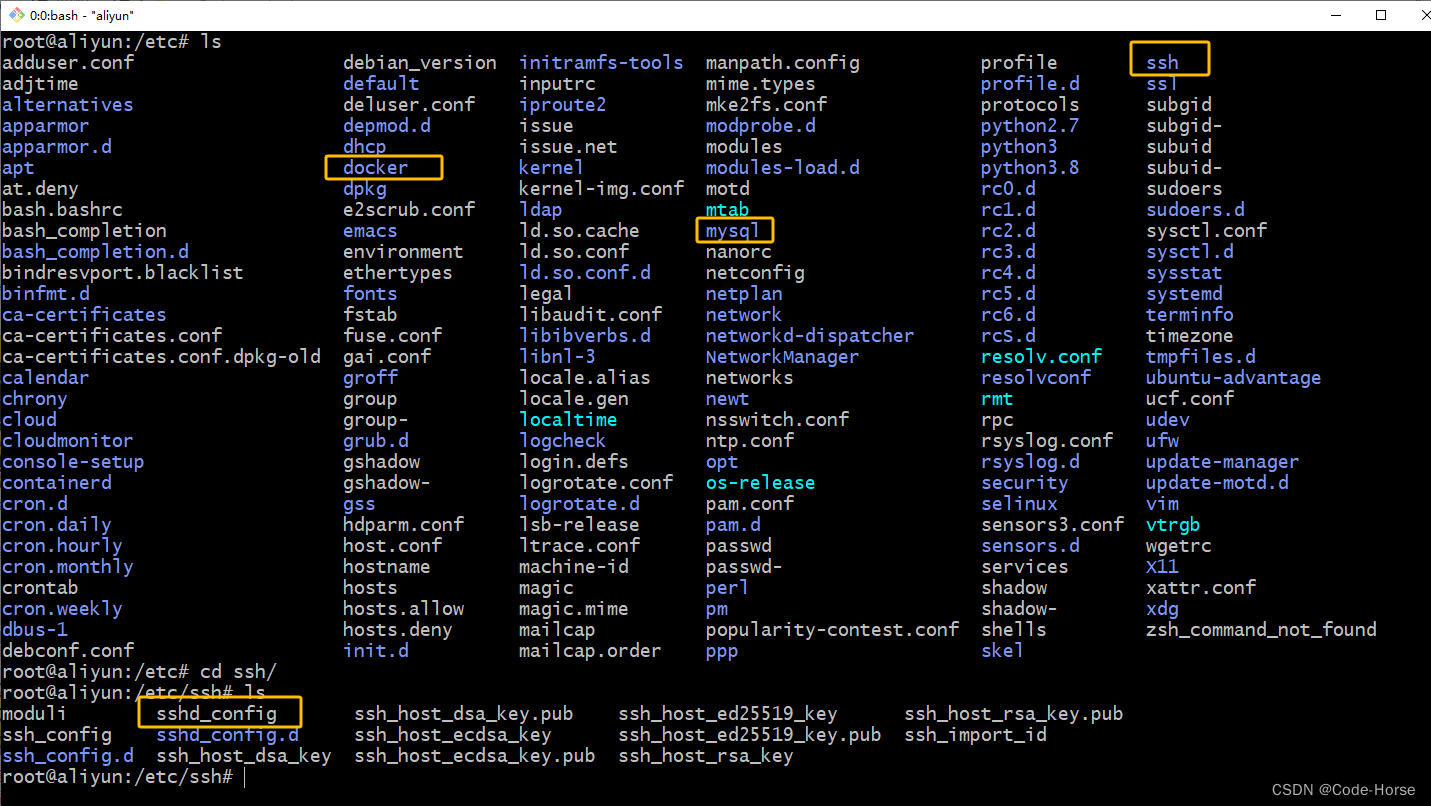Click 'ssh_host_rsa_key.pub' file entry
This screenshot has height=806, width=1431.
[x=1014, y=713]
